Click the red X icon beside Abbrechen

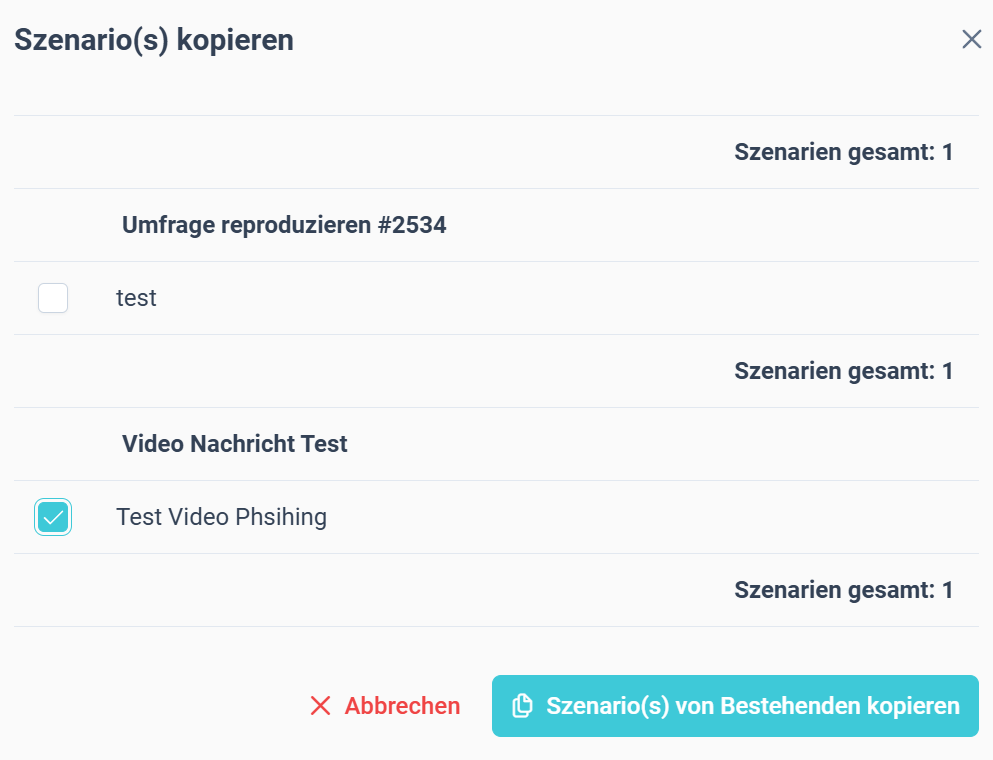point(320,706)
